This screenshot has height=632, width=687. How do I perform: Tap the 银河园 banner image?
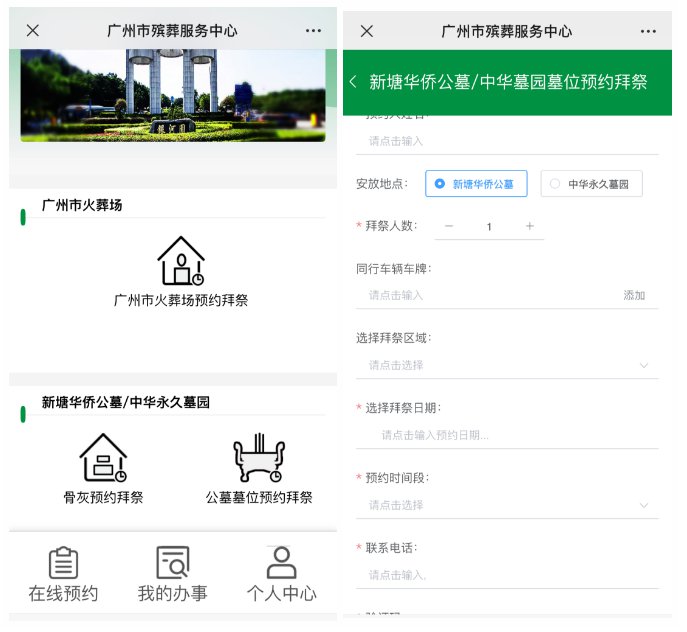coord(173,95)
